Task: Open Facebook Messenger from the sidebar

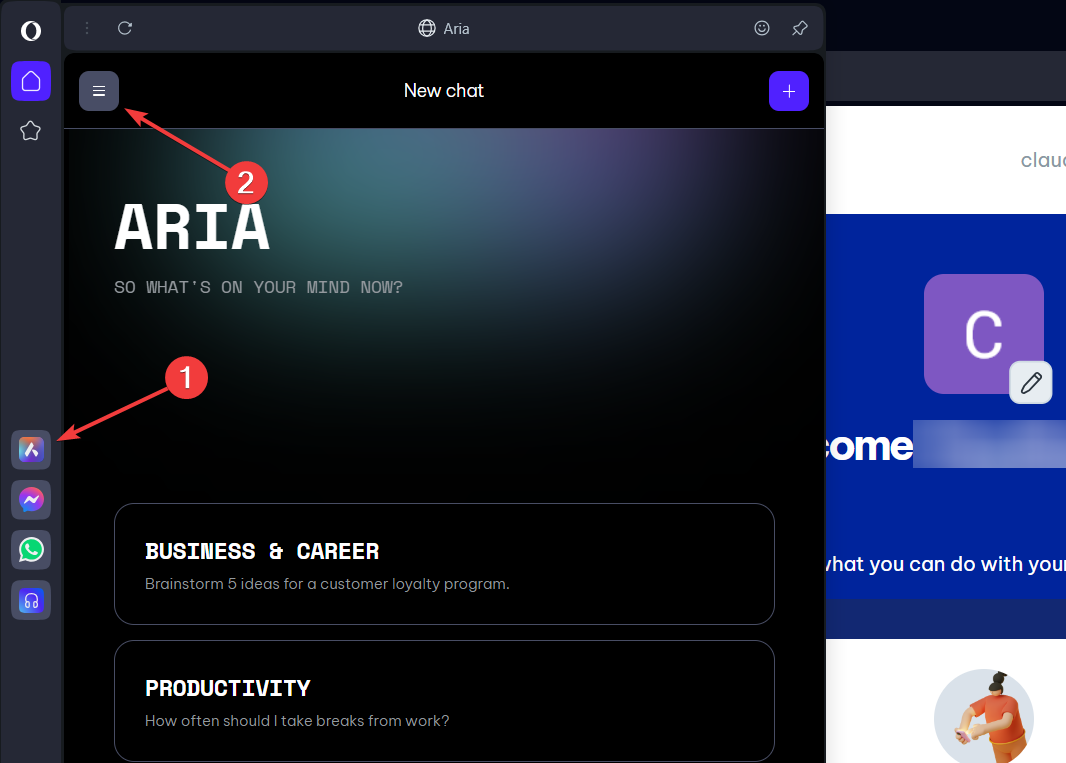Action: click(31, 500)
